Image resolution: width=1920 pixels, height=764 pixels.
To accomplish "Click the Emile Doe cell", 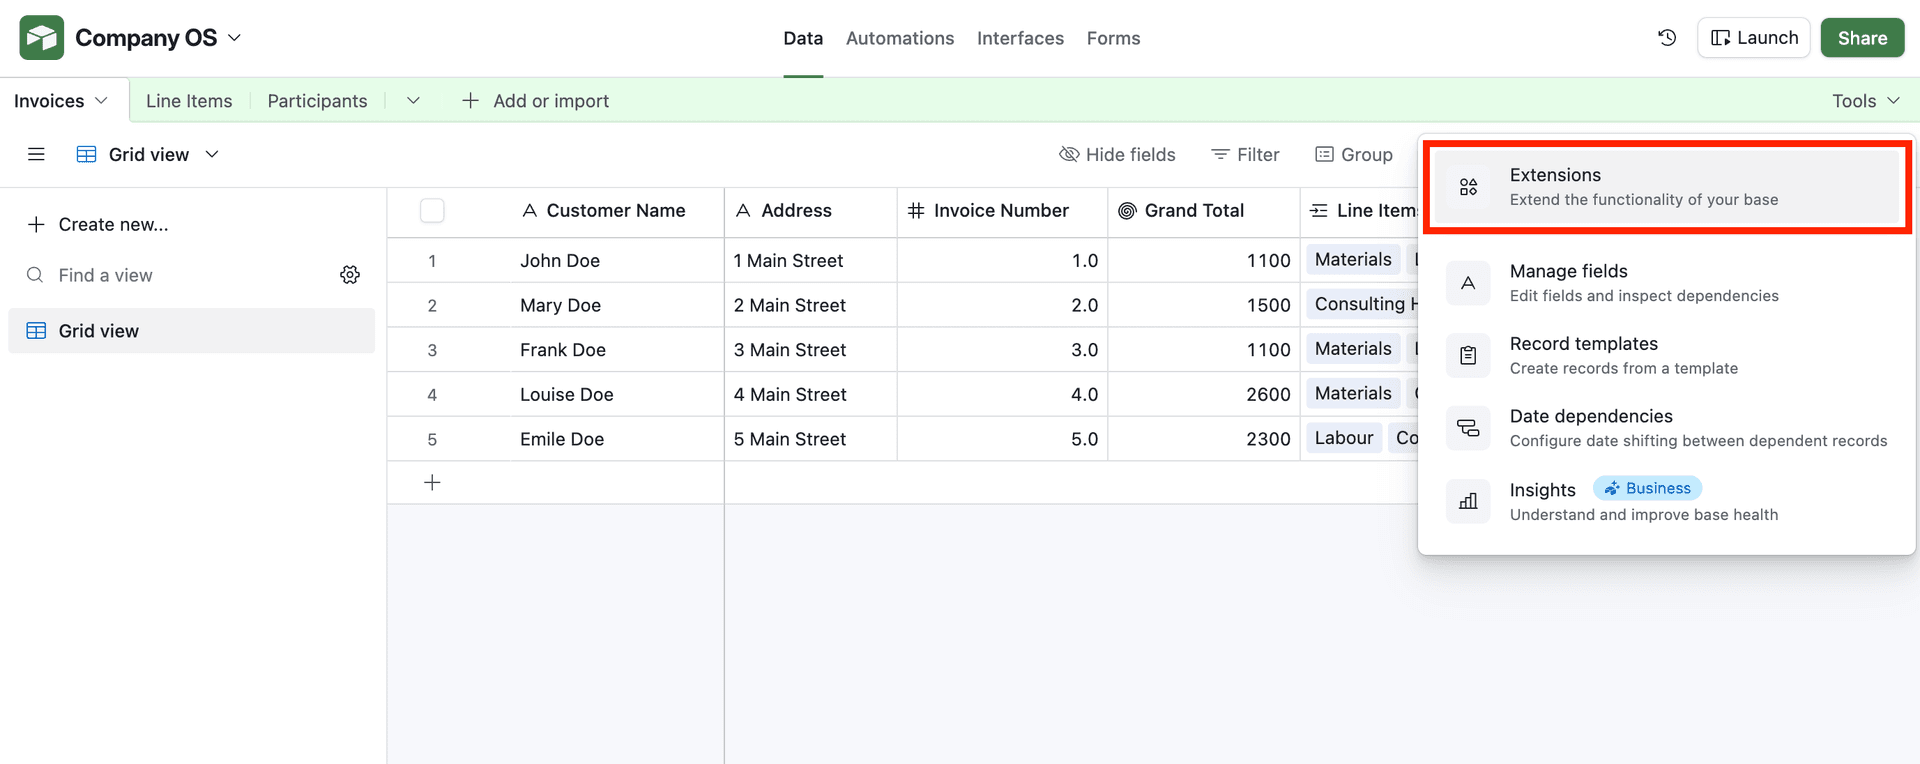I will (x=617, y=439).
